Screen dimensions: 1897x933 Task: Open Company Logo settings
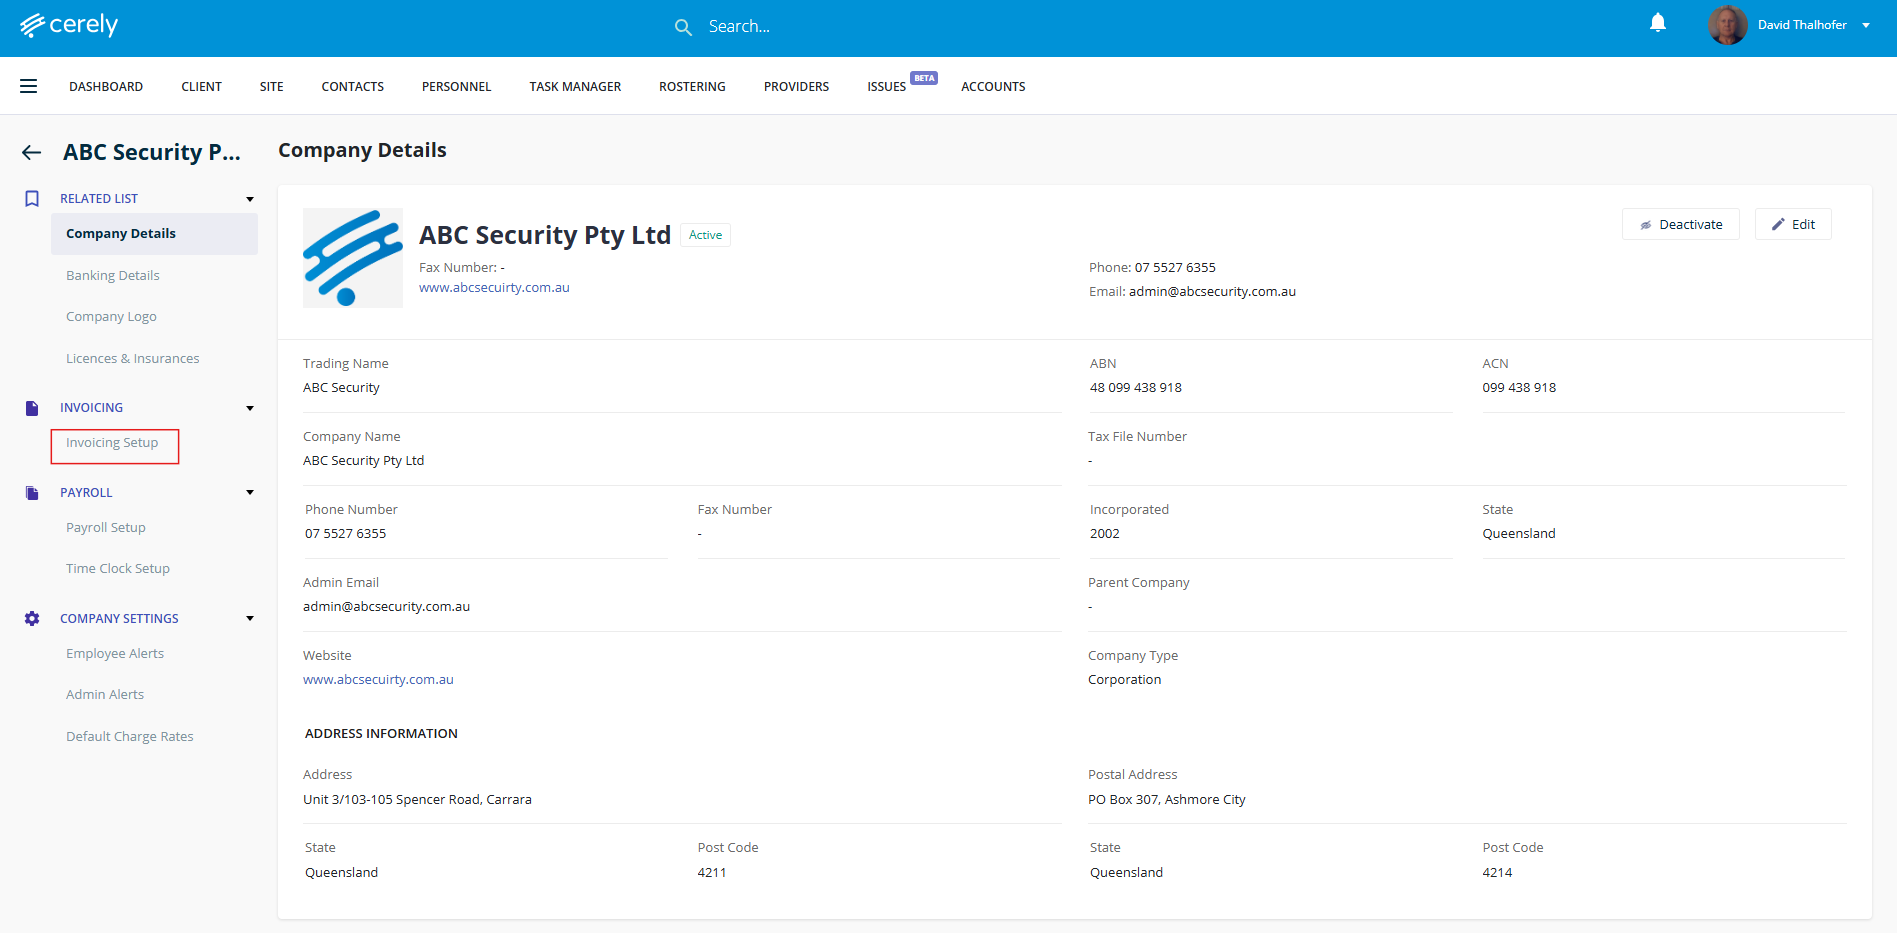coord(111,317)
